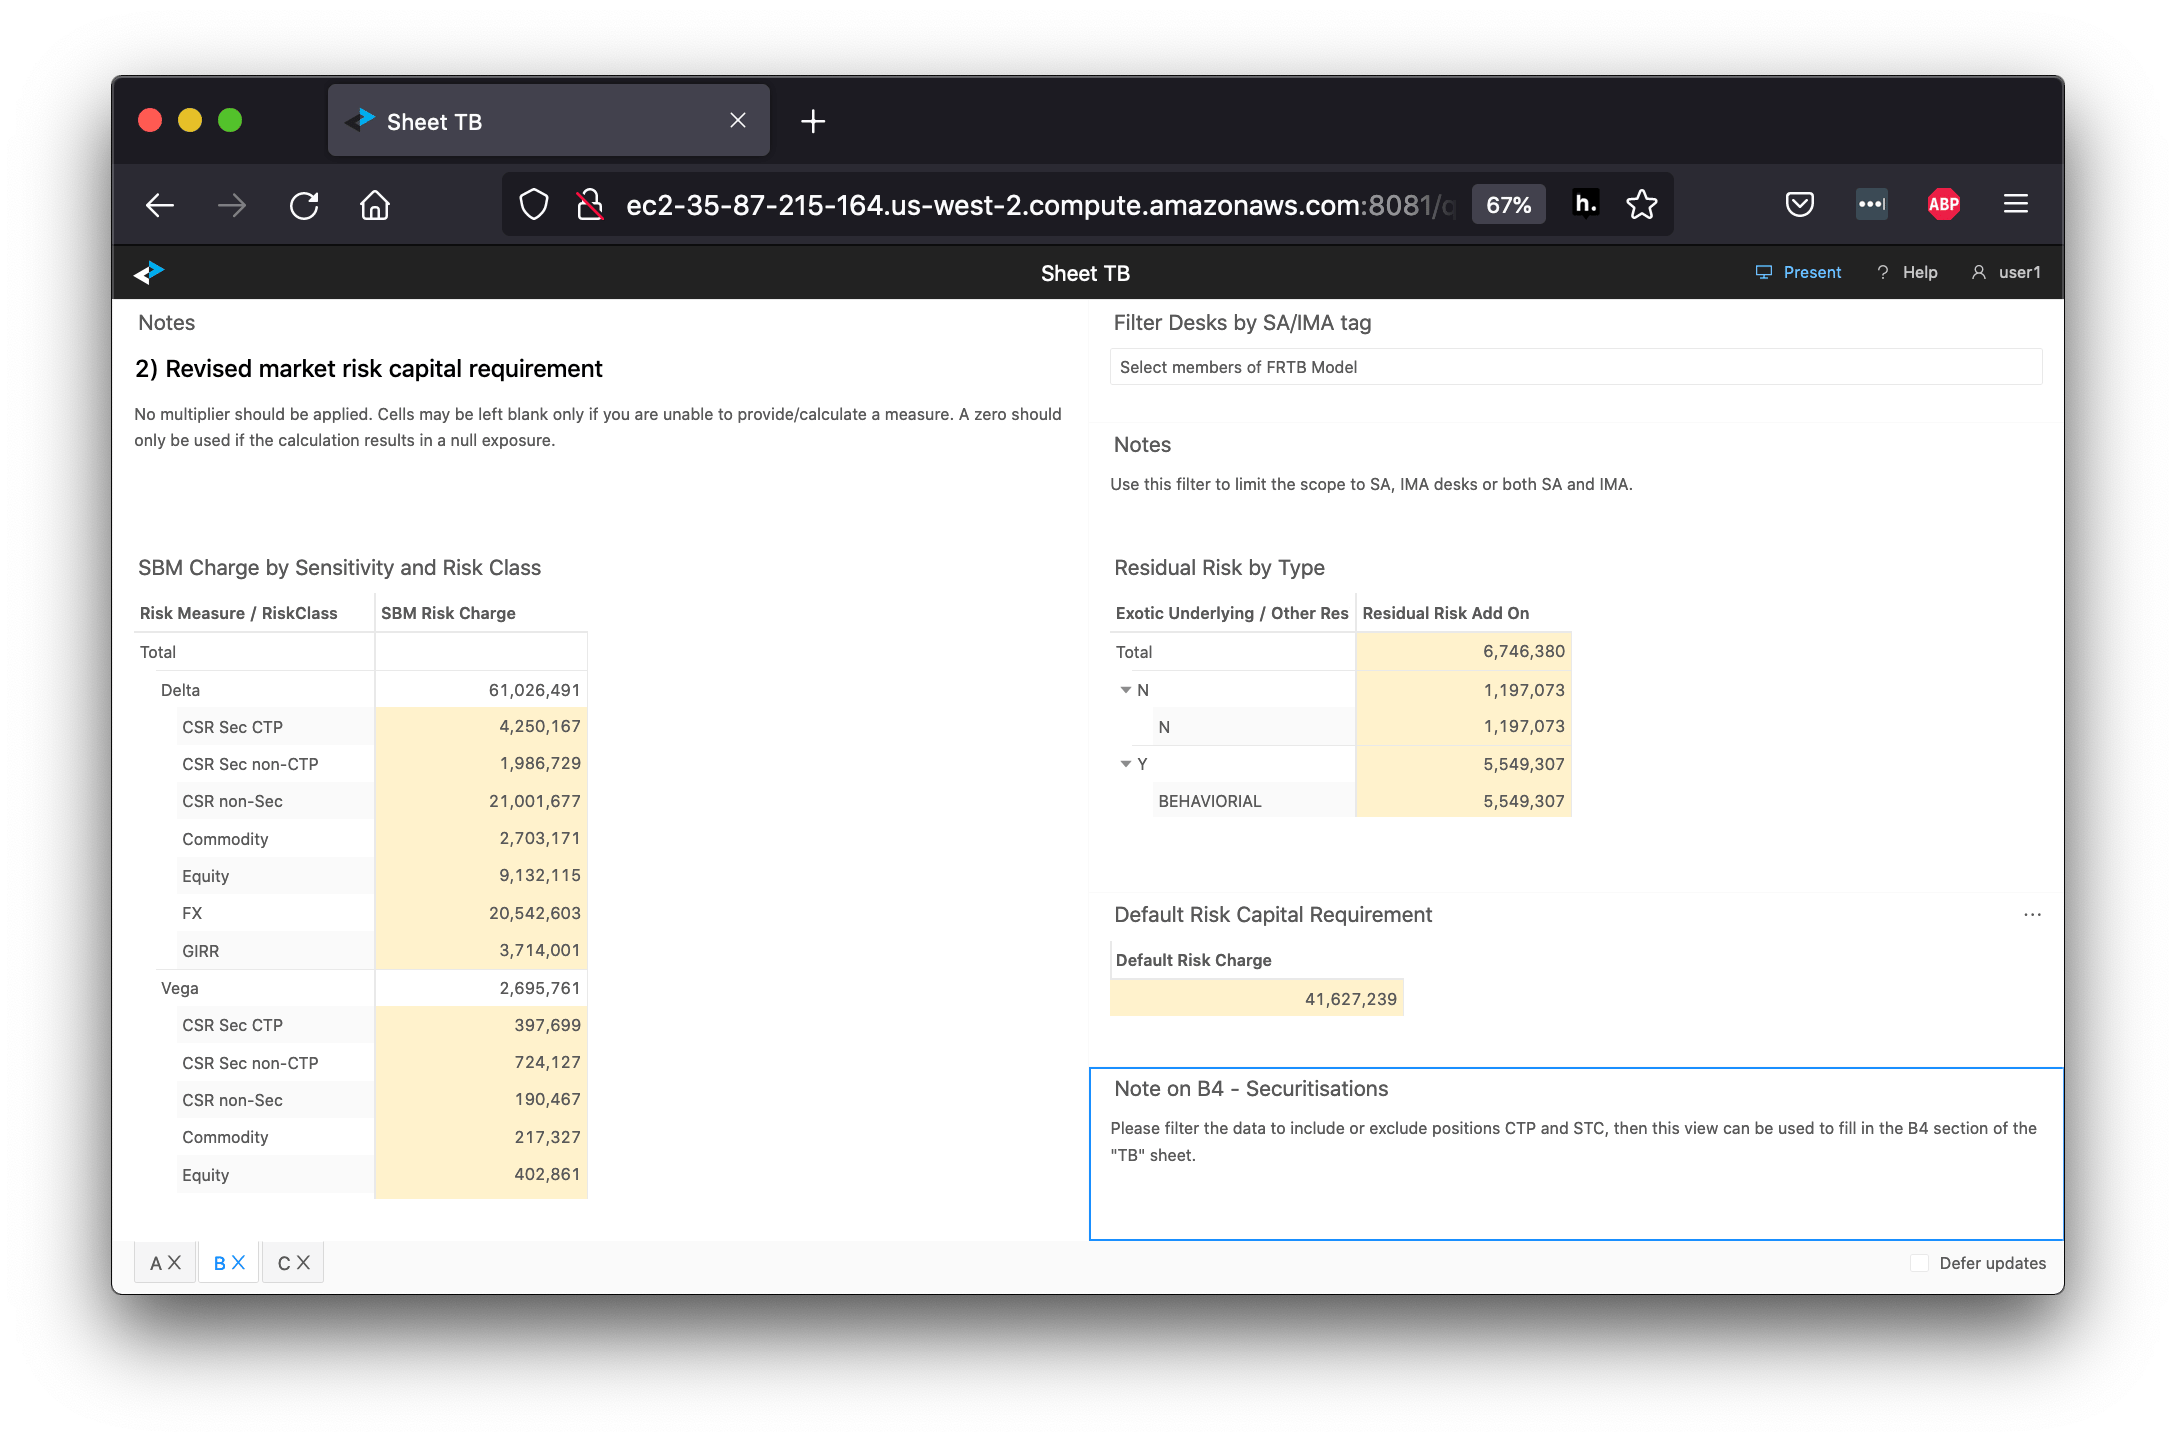
Task: Open the Help menu
Action: point(1907,272)
